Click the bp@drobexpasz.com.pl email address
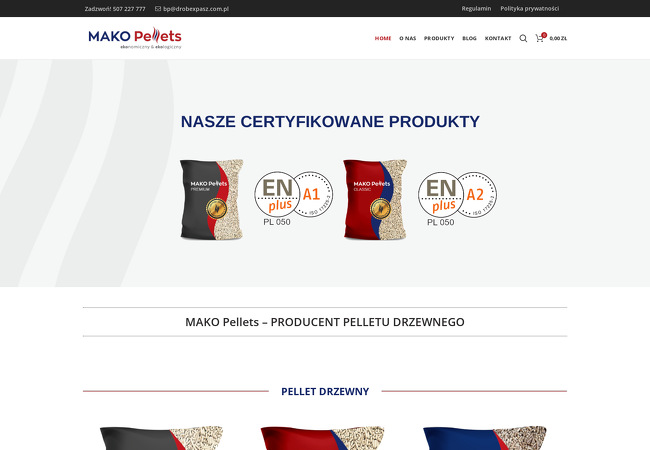650x450 pixels. coord(196,9)
